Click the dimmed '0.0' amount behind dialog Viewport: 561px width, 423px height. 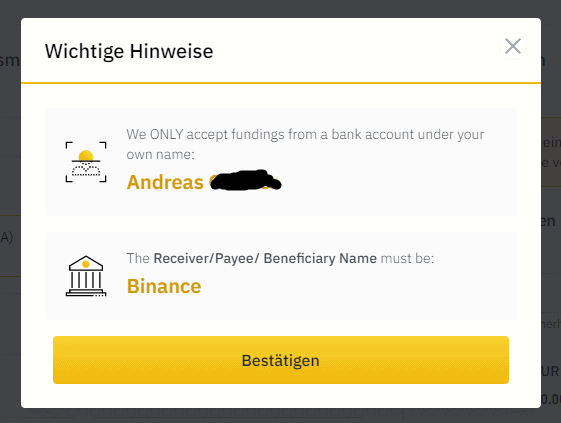pyautogui.click(x=551, y=399)
